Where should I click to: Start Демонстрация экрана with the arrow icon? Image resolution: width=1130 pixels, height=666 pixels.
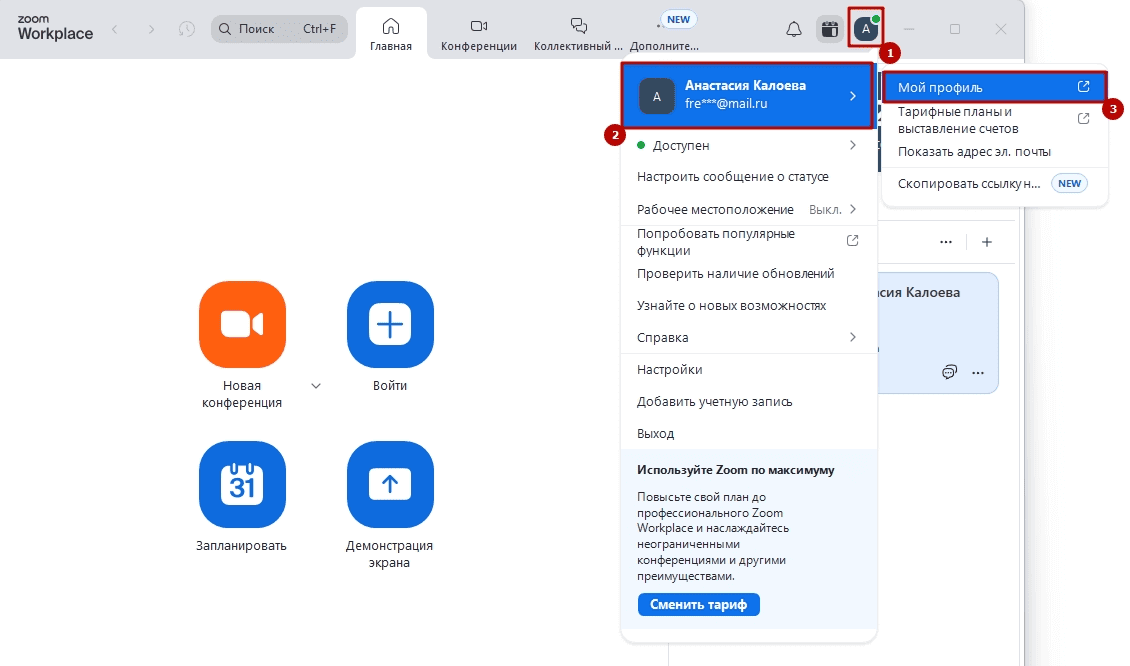tap(390, 484)
